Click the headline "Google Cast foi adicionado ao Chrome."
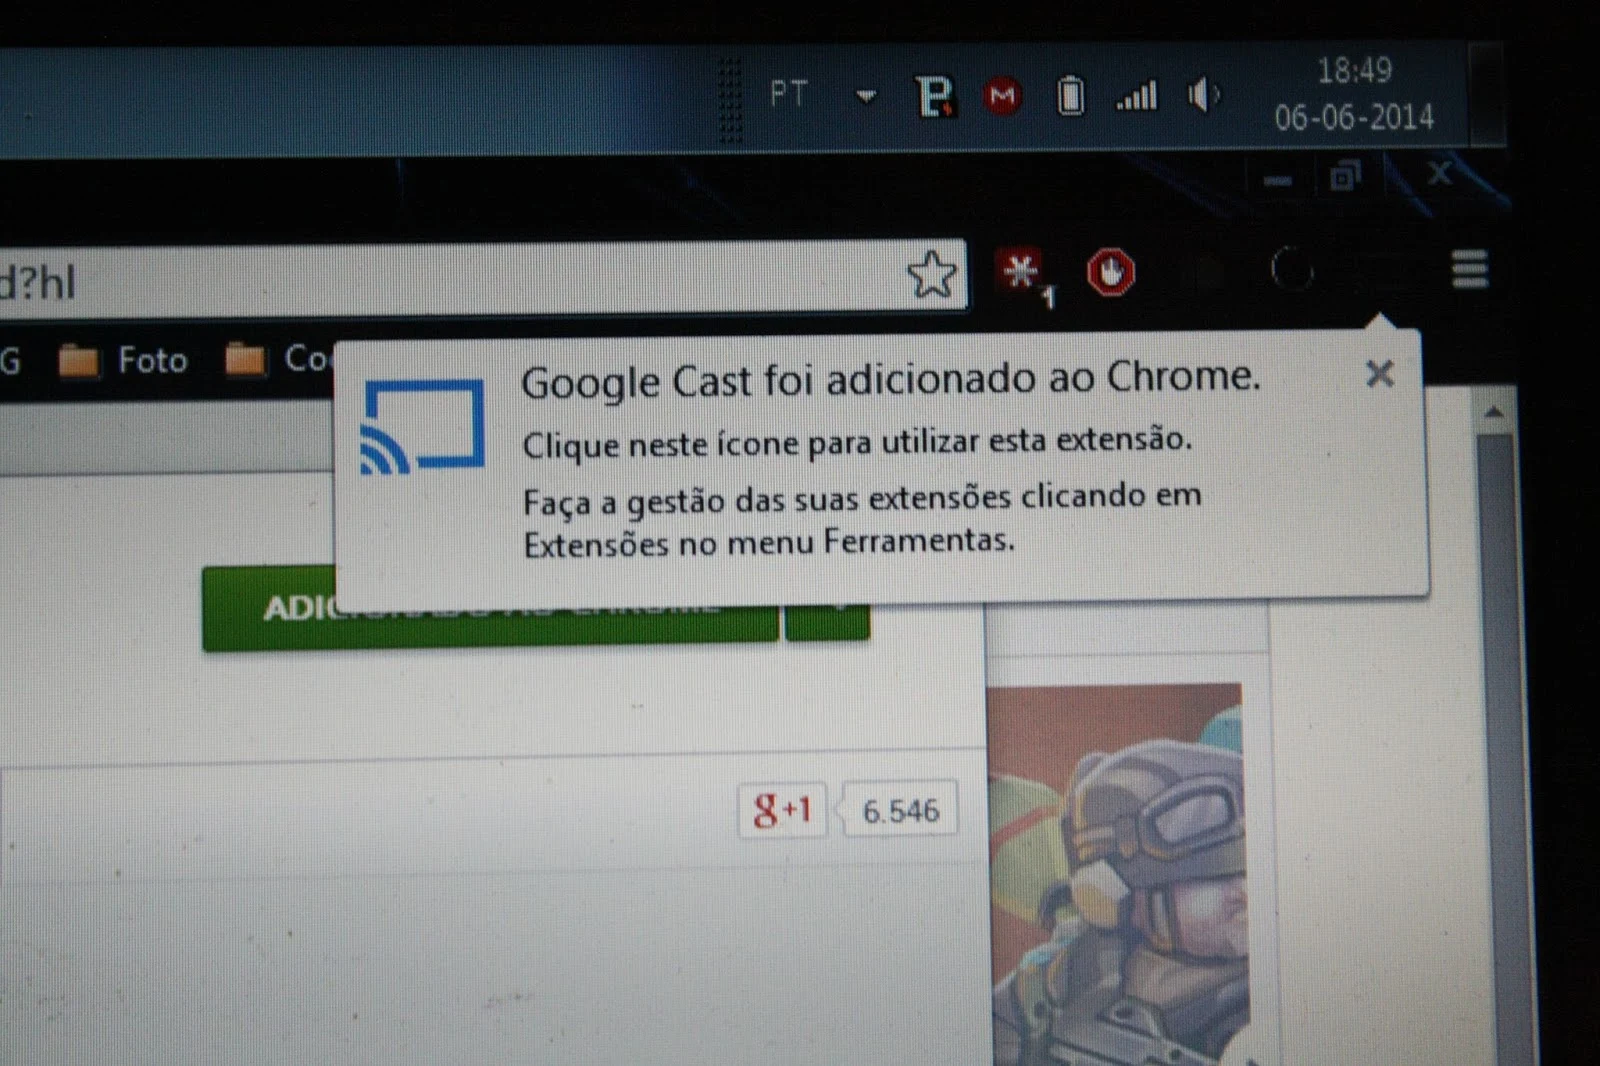Image resolution: width=1600 pixels, height=1066 pixels. (x=890, y=380)
